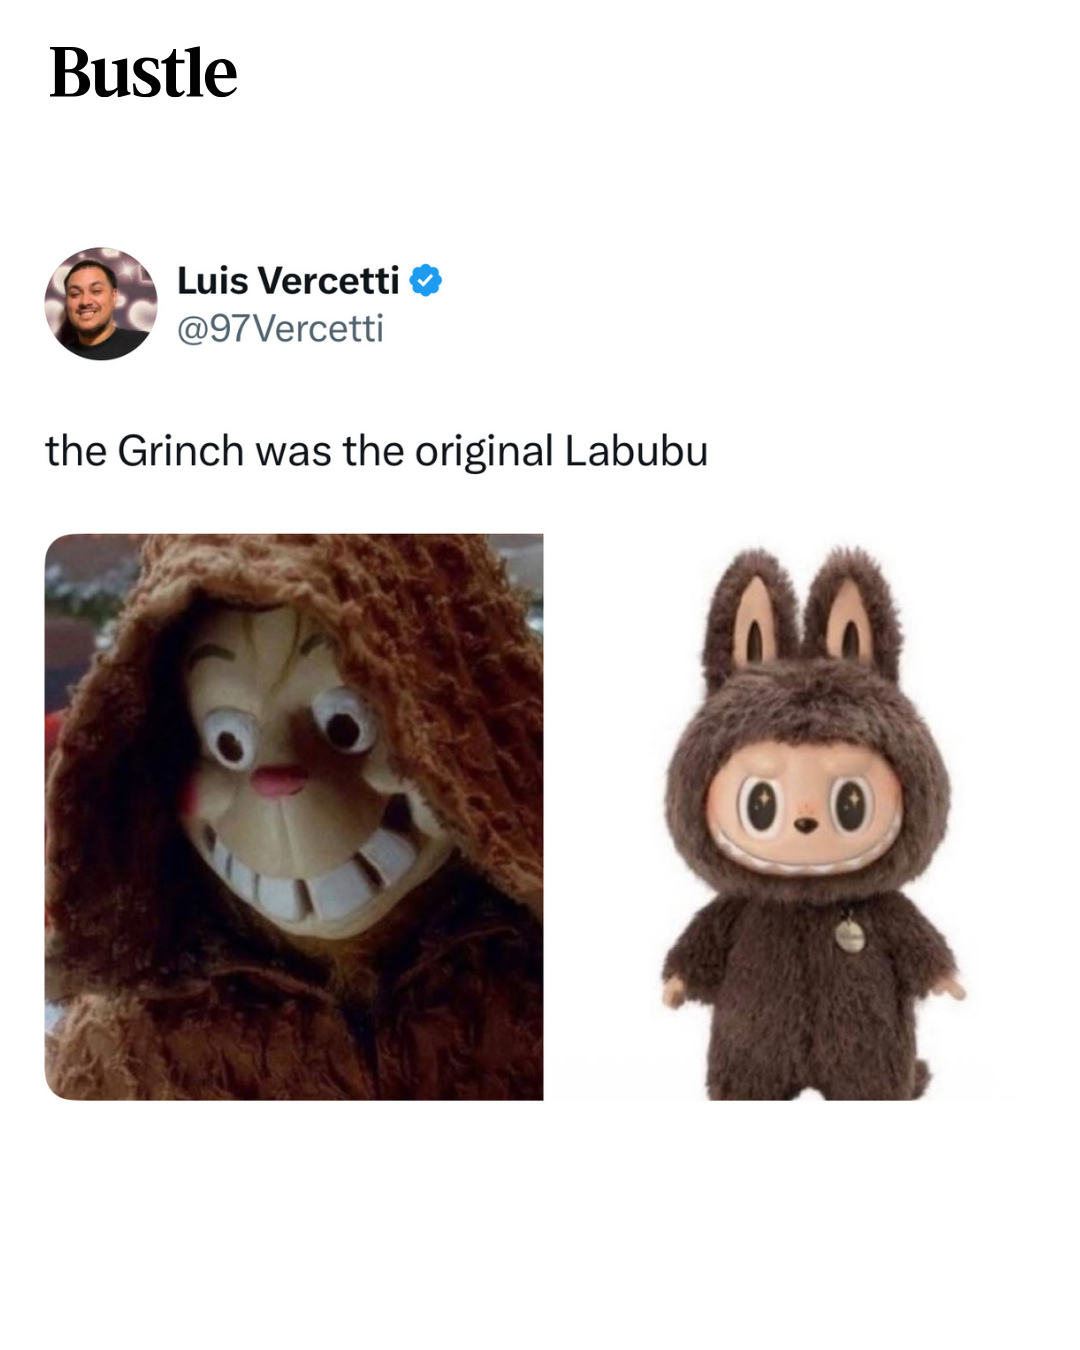
Task: Click the Grinch mask's left eye
Action: tap(232, 741)
